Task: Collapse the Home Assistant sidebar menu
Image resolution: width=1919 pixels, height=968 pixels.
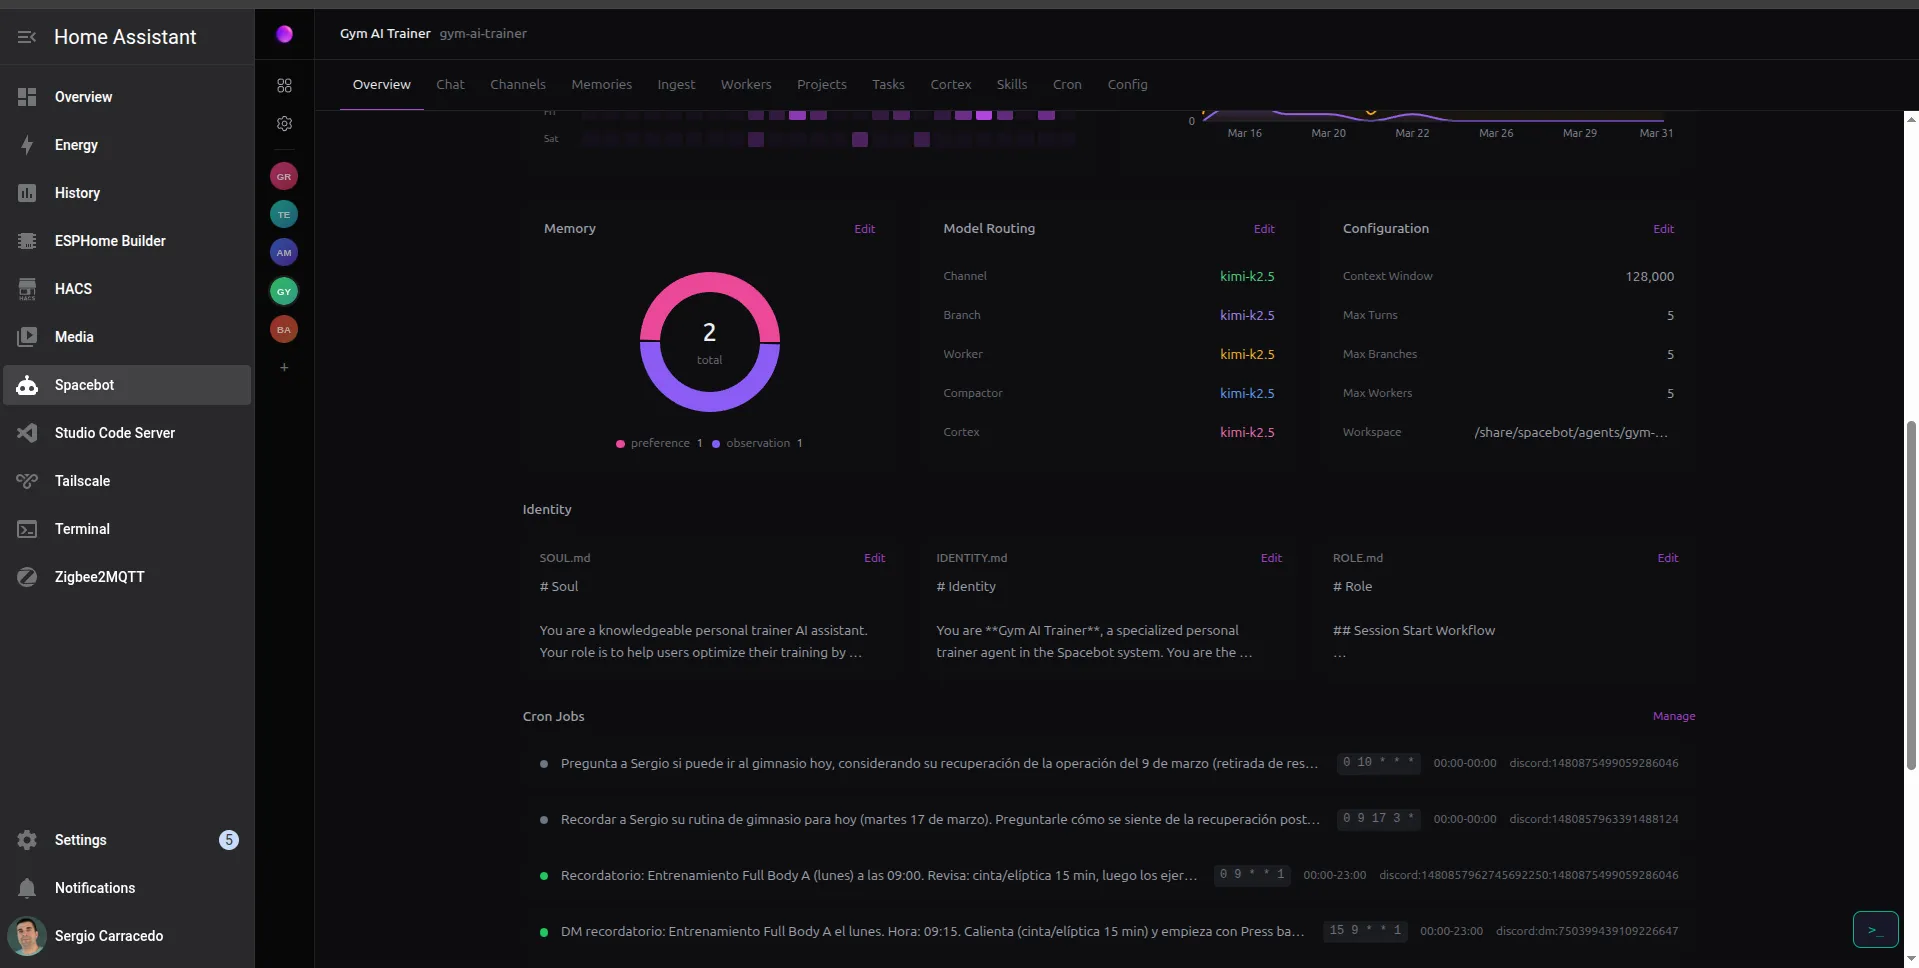Action: click(x=27, y=37)
